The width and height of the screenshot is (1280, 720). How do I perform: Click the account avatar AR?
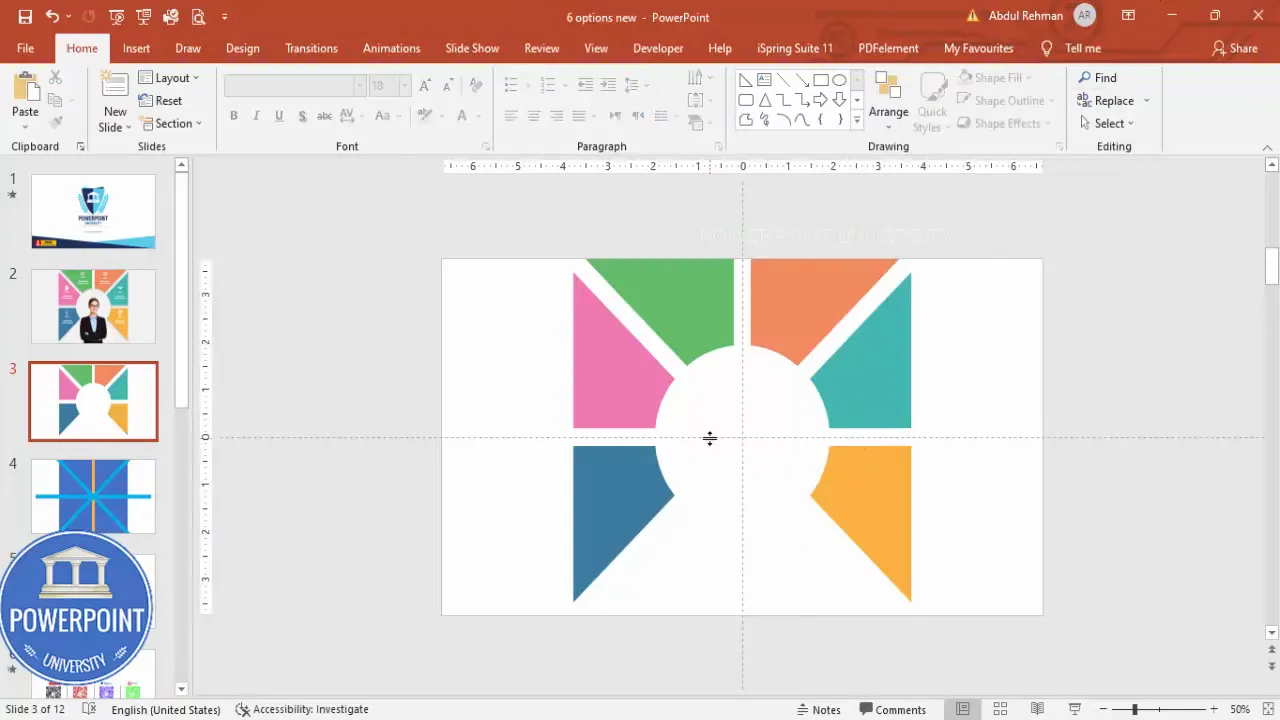1085,16
